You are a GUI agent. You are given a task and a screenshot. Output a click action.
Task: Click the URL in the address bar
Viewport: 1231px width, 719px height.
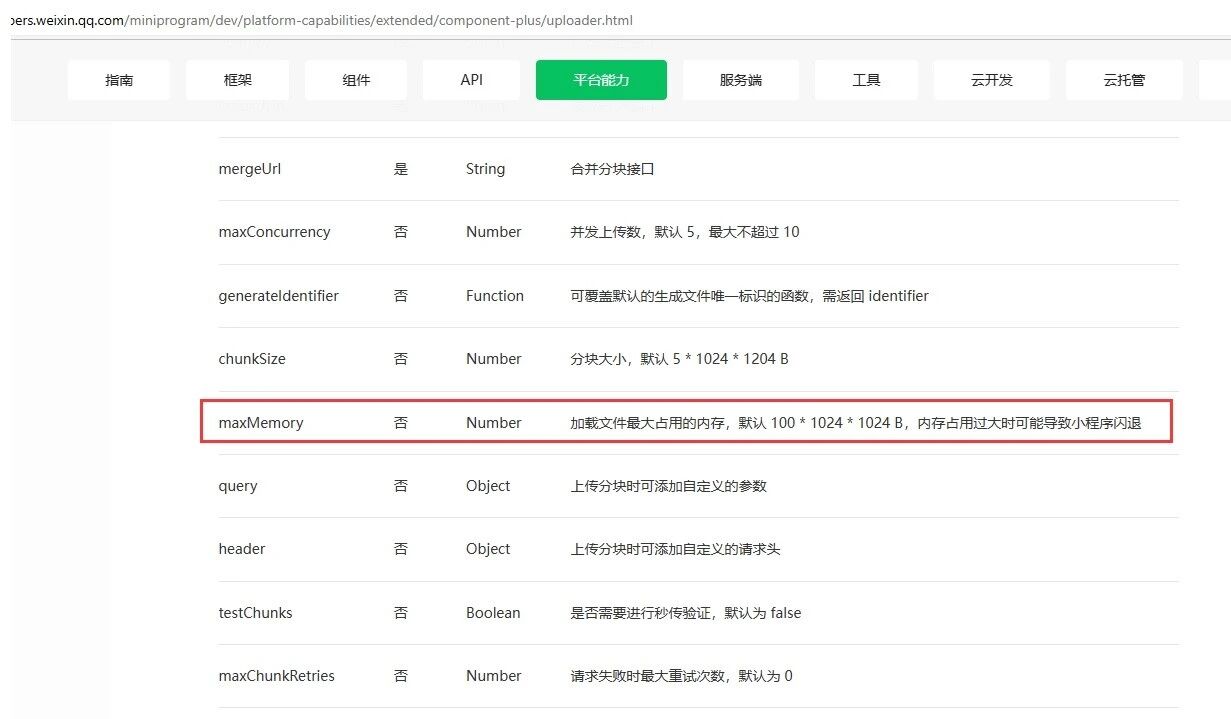(x=320, y=20)
